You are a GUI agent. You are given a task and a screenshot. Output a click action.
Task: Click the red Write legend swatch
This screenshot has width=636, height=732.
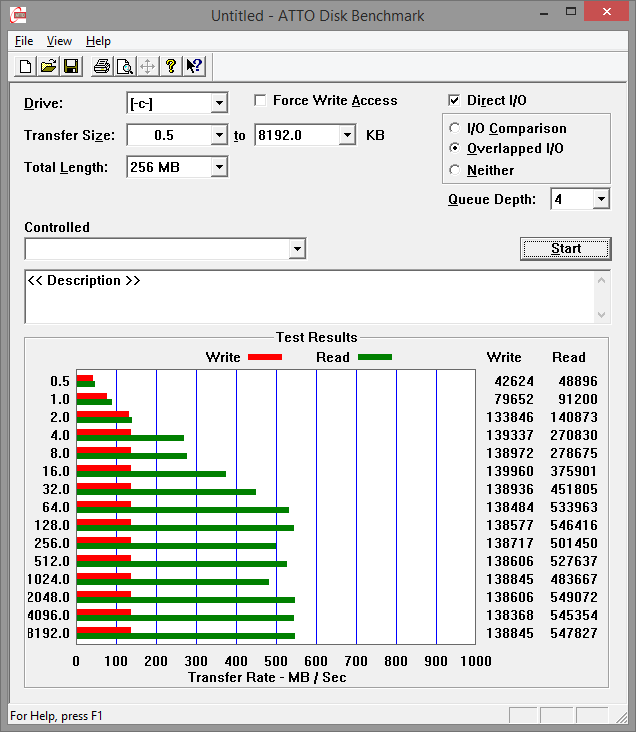pyautogui.click(x=265, y=357)
